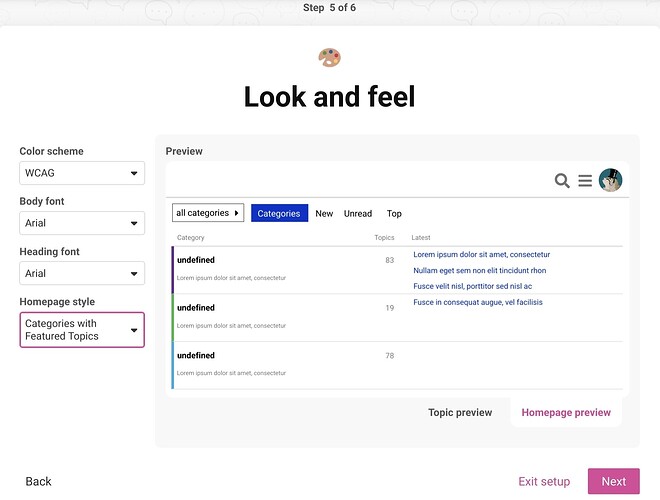Click the user avatar in preview header

click(x=610, y=180)
